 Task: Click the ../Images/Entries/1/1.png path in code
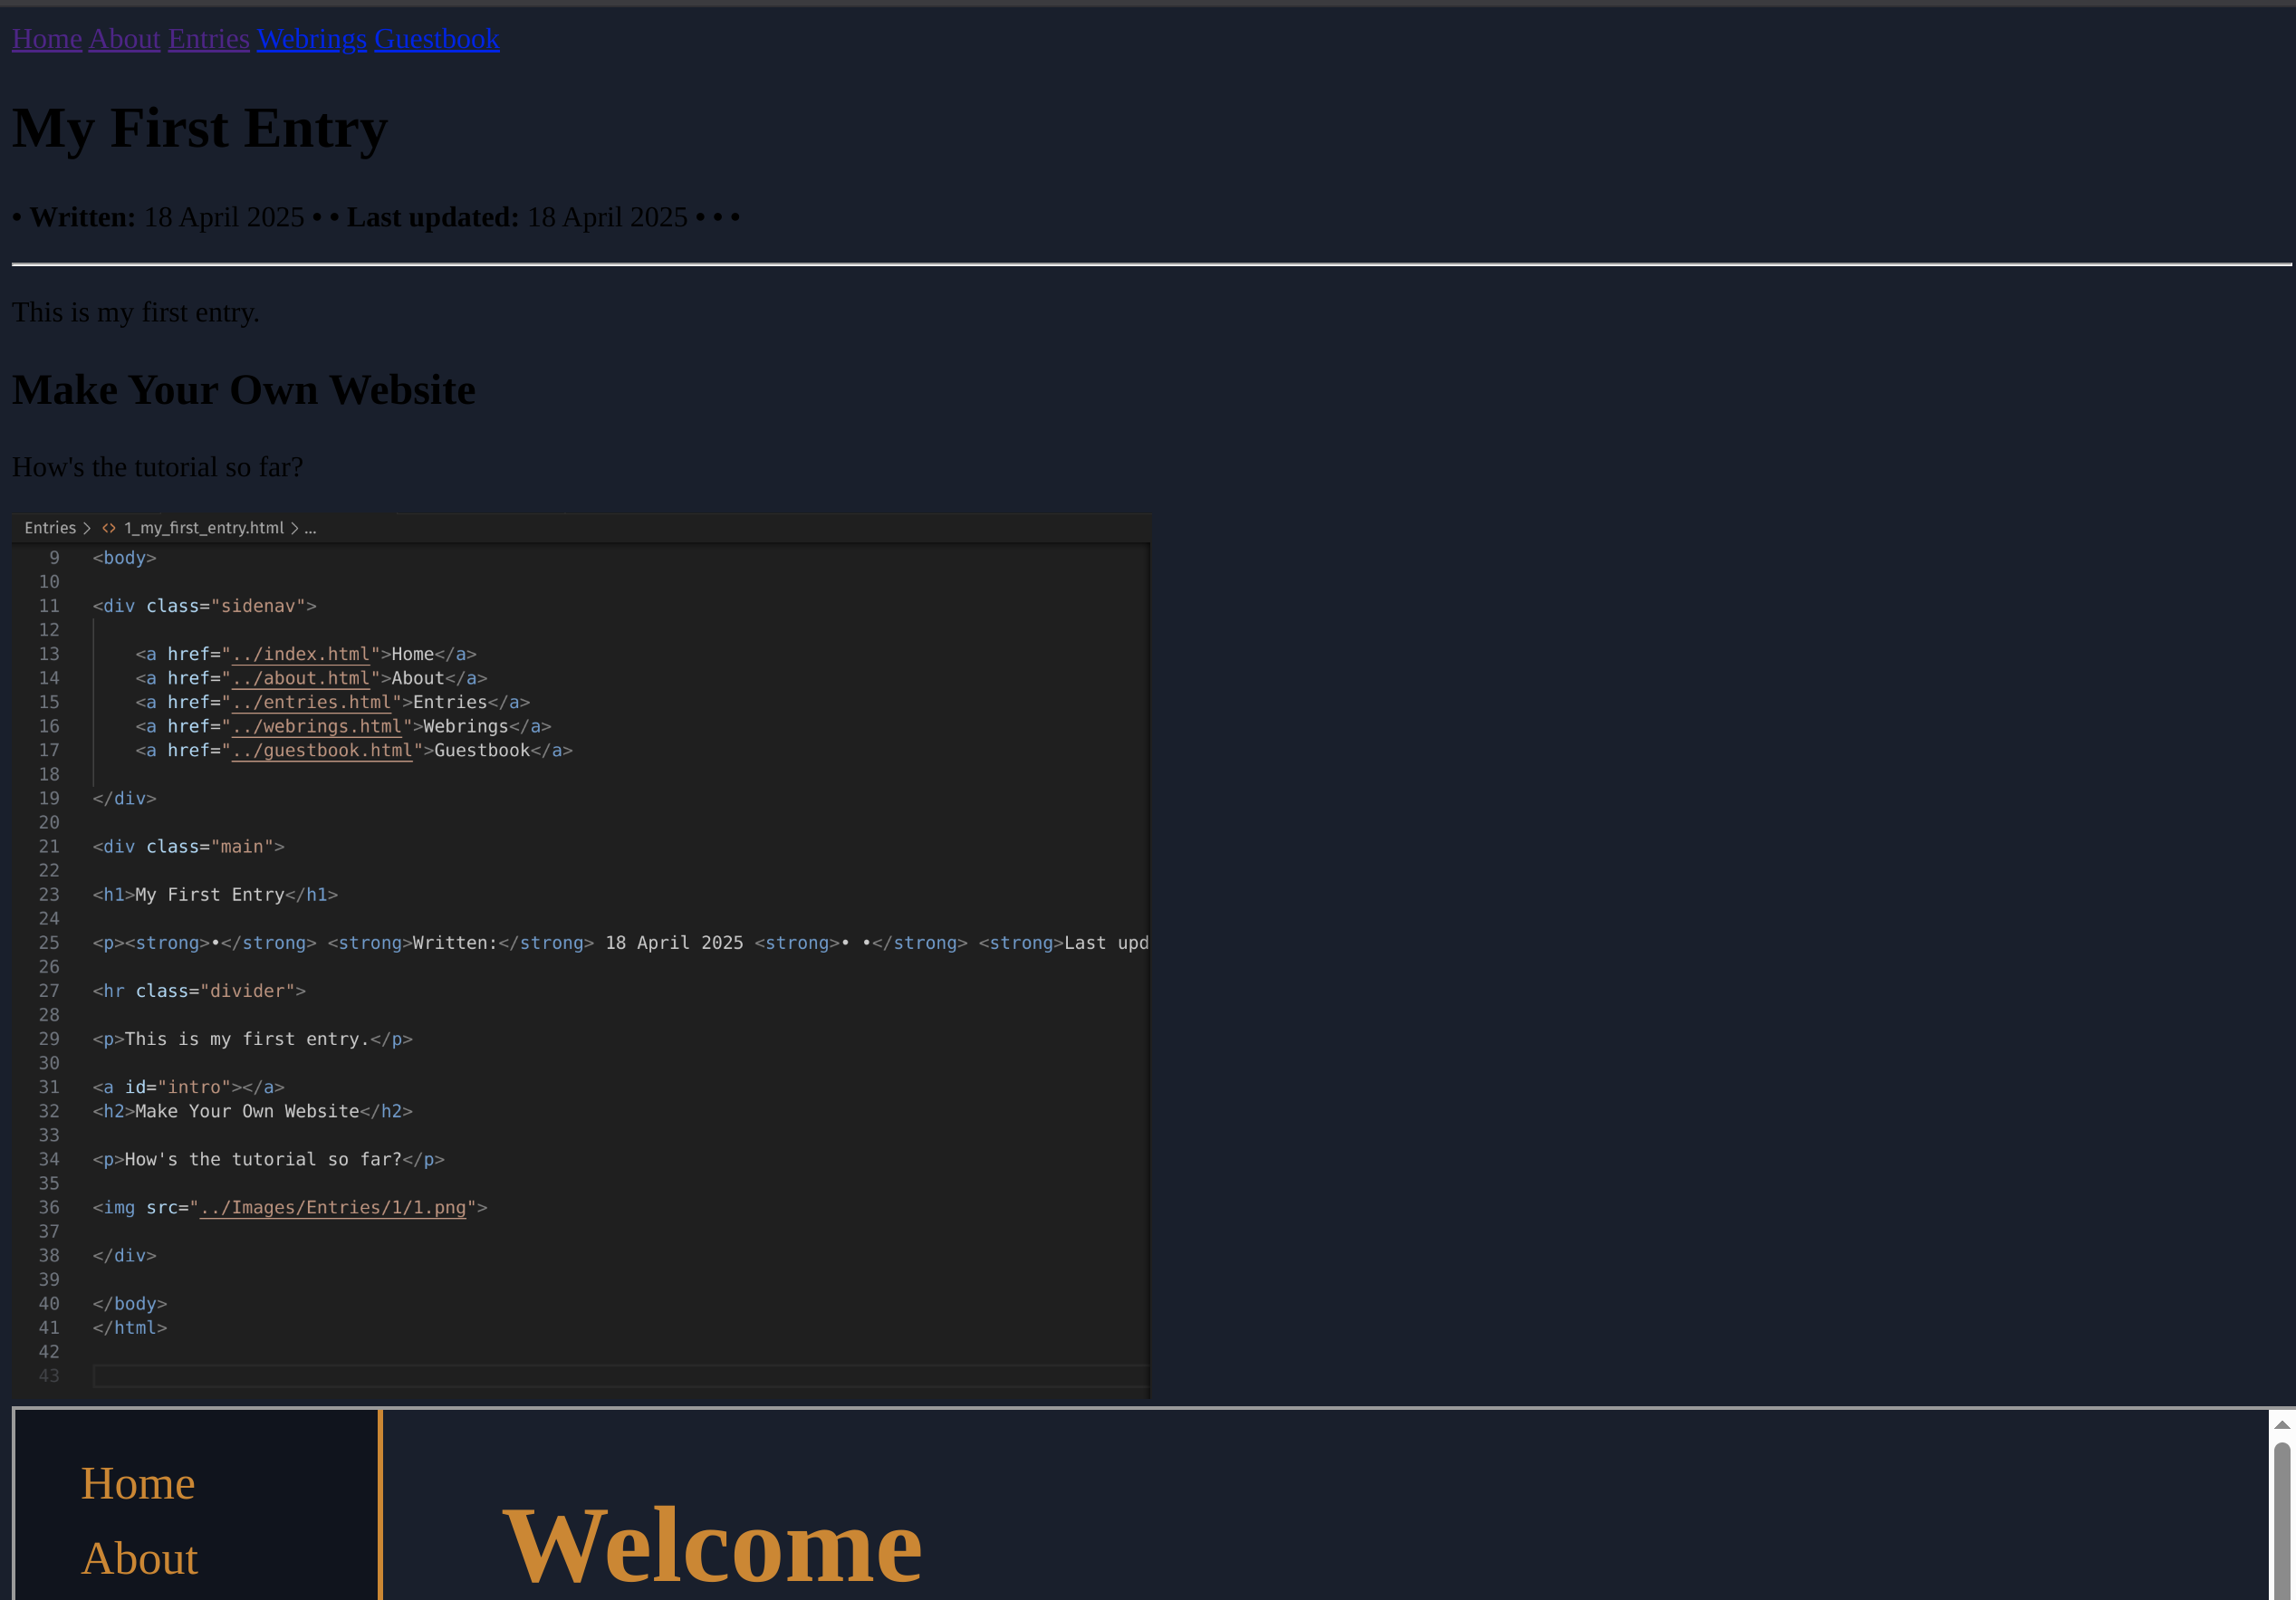click(333, 1208)
